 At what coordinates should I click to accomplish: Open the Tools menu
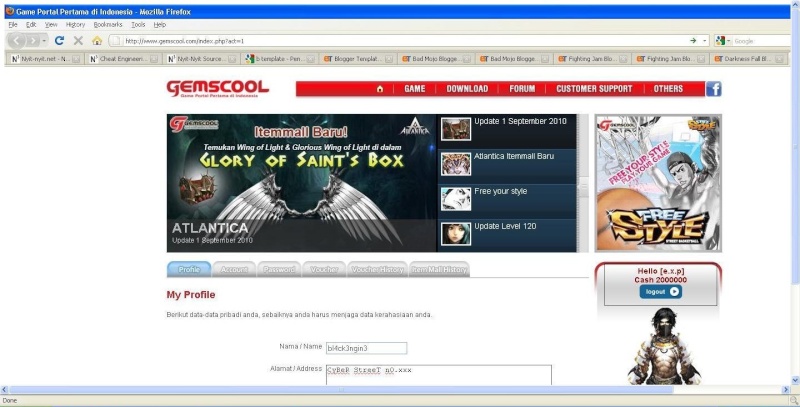pyautogui.click(x=138, y=24)
